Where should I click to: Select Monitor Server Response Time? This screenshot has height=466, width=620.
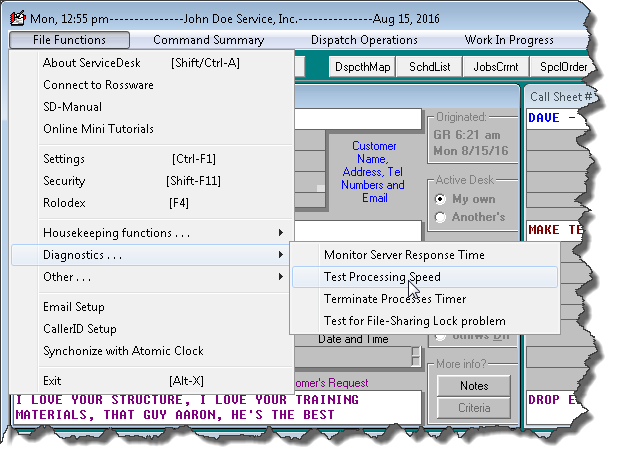pyautogui.click(x=403, y=255)
